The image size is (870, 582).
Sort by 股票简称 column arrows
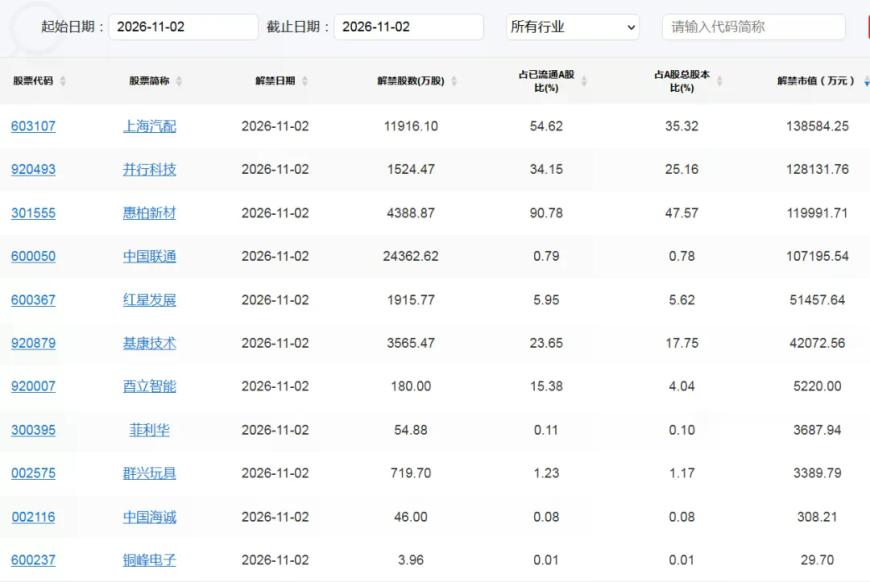click(179, 81)
